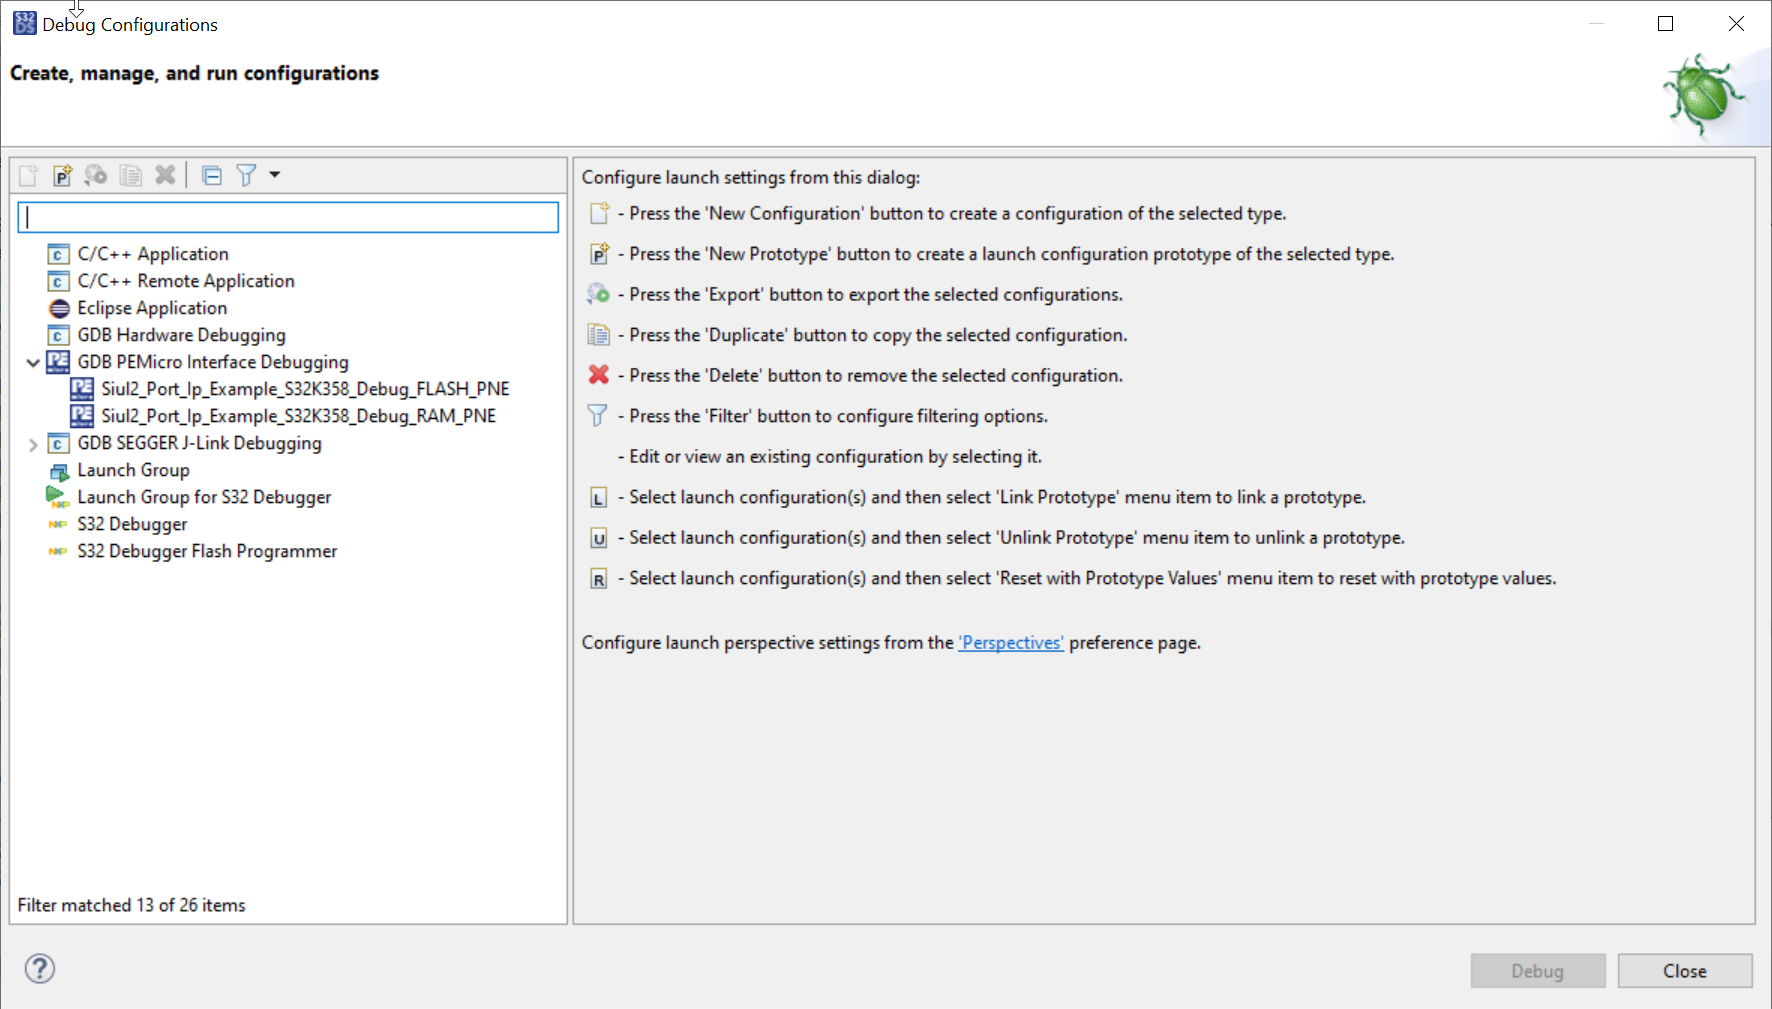
Task: Expand the GDB SEGGER J-Link Debugging node
Action: (33, 444)
